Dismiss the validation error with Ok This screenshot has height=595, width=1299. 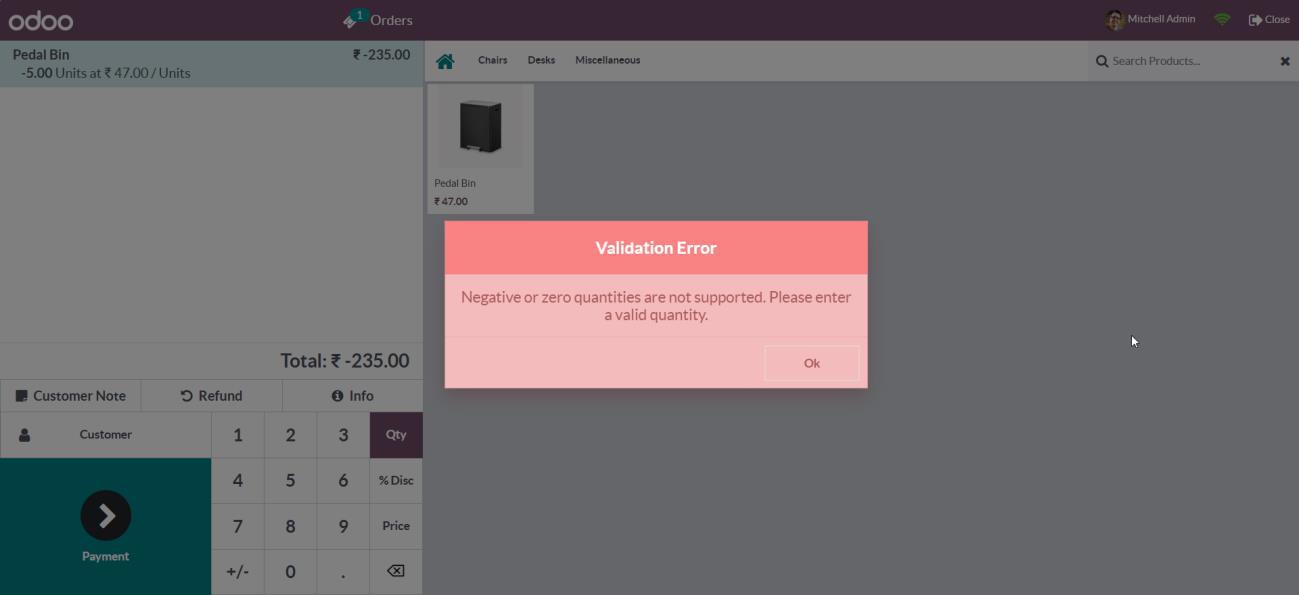tap(811, 363)
